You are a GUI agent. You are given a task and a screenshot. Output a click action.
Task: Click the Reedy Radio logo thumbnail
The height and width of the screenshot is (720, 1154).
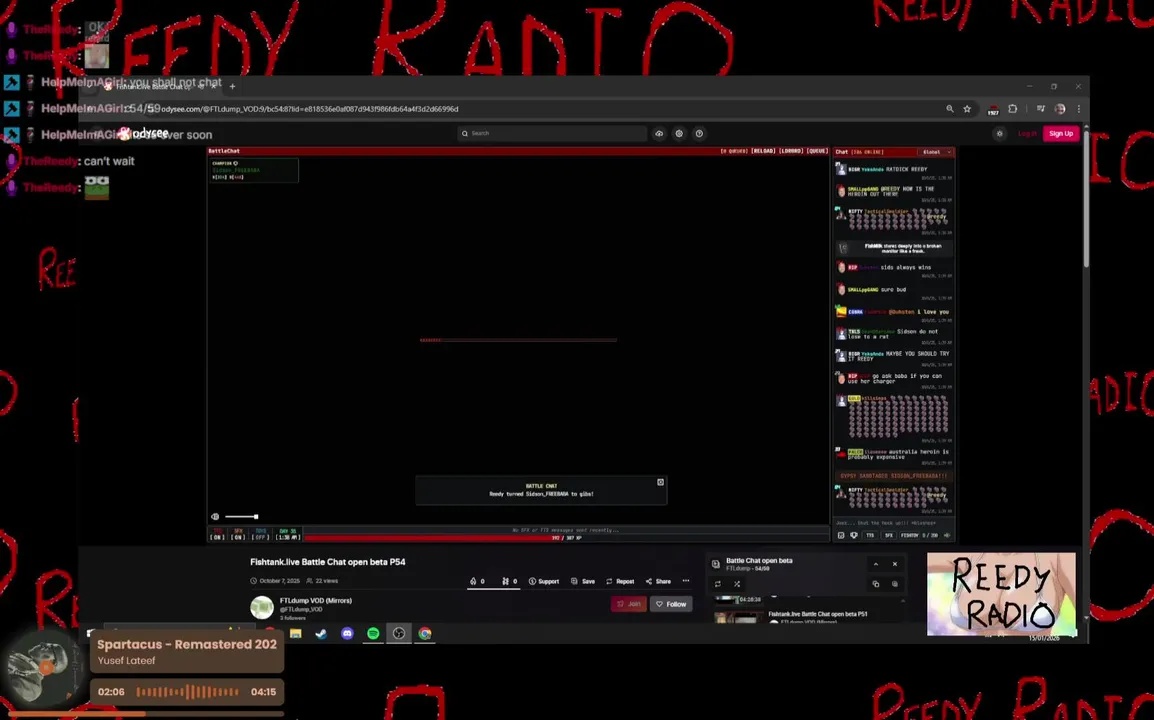pyautogui.click(x=1001, y=594)
